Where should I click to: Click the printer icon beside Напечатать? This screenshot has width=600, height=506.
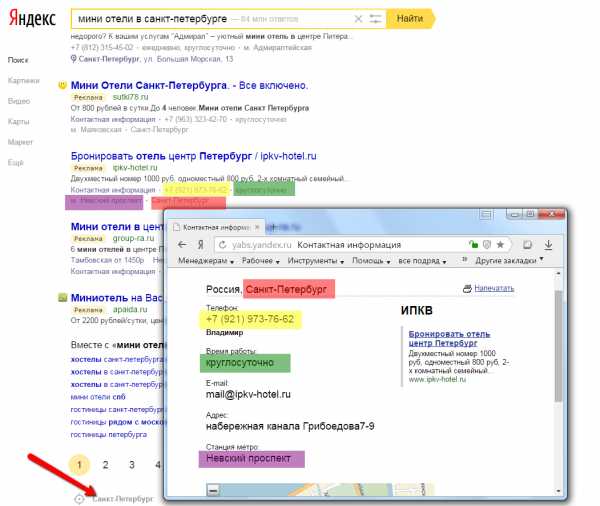(x=467, y=289)
